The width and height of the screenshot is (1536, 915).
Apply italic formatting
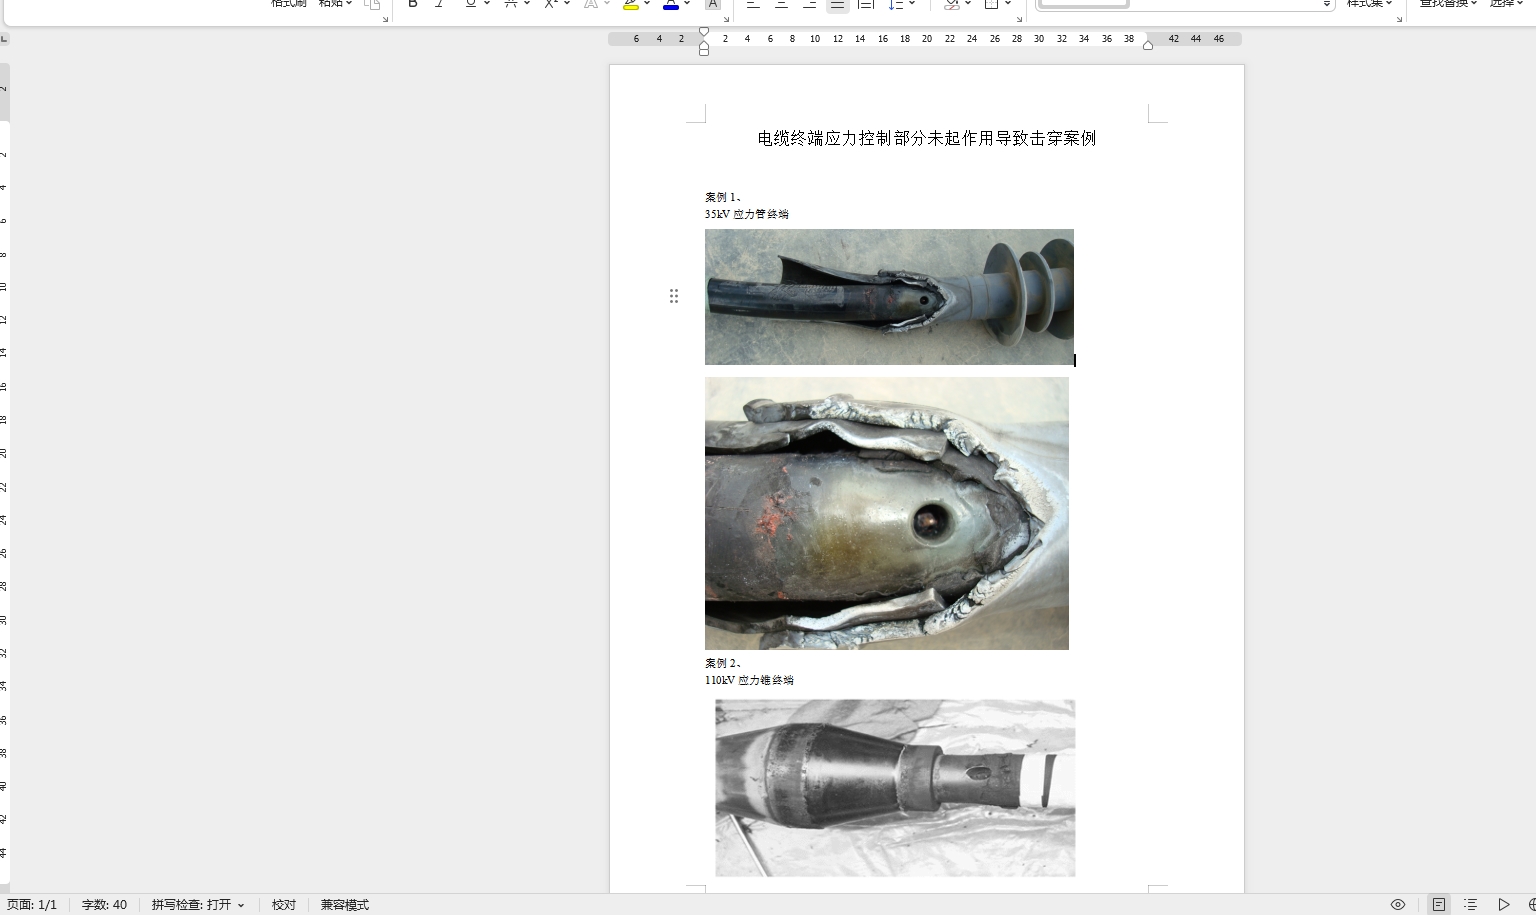(x=439, y=4)
